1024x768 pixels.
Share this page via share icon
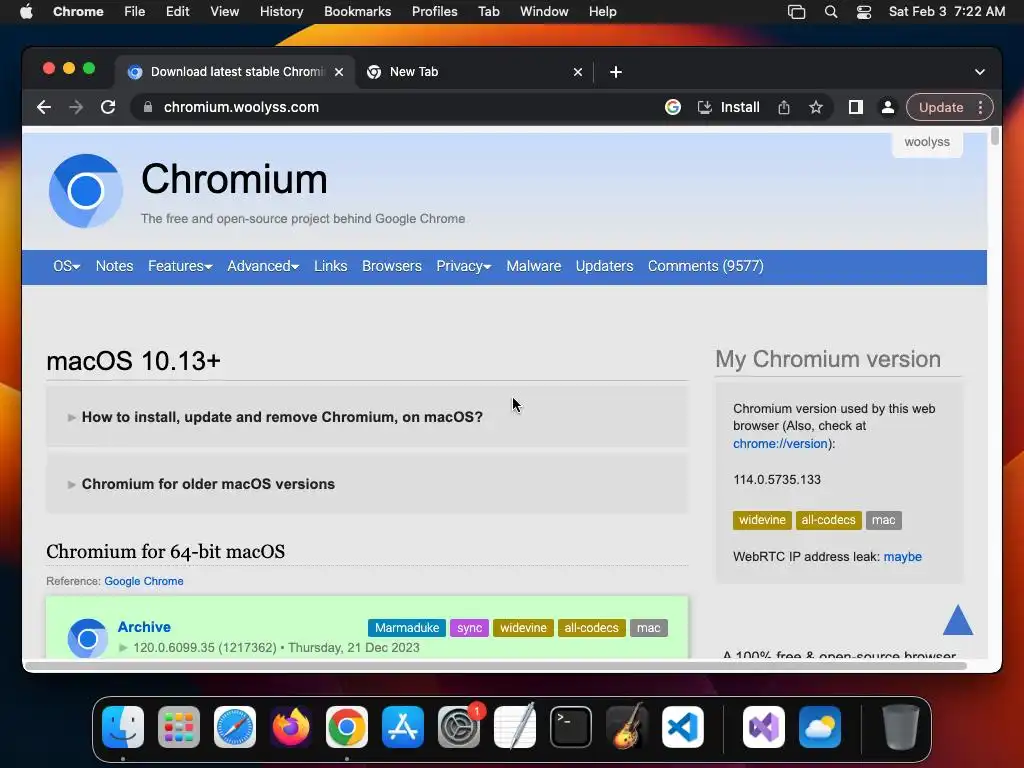(x=784, y=107)
